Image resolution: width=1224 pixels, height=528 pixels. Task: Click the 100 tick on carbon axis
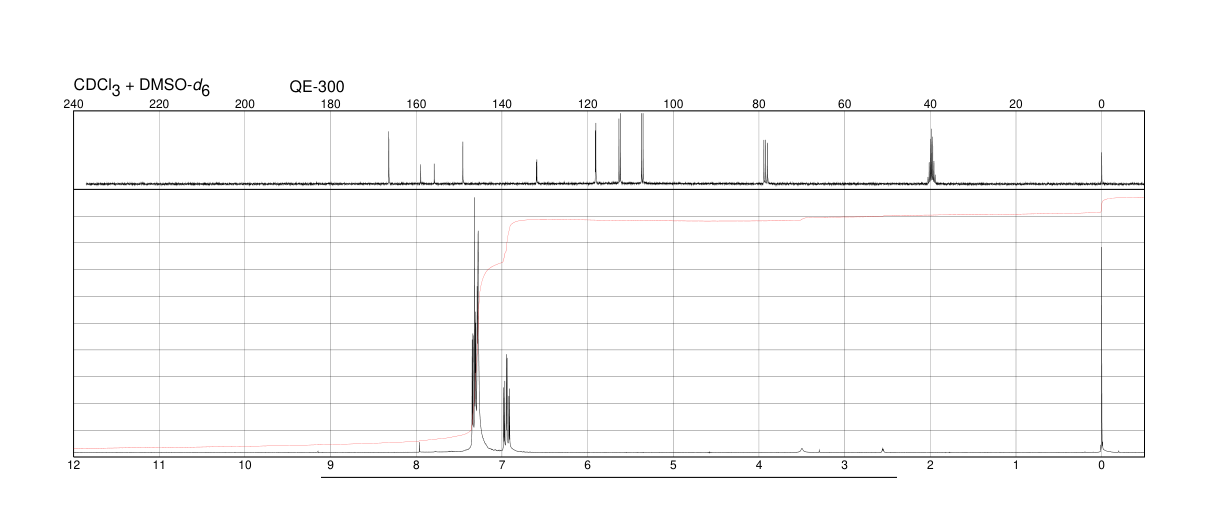673,104
